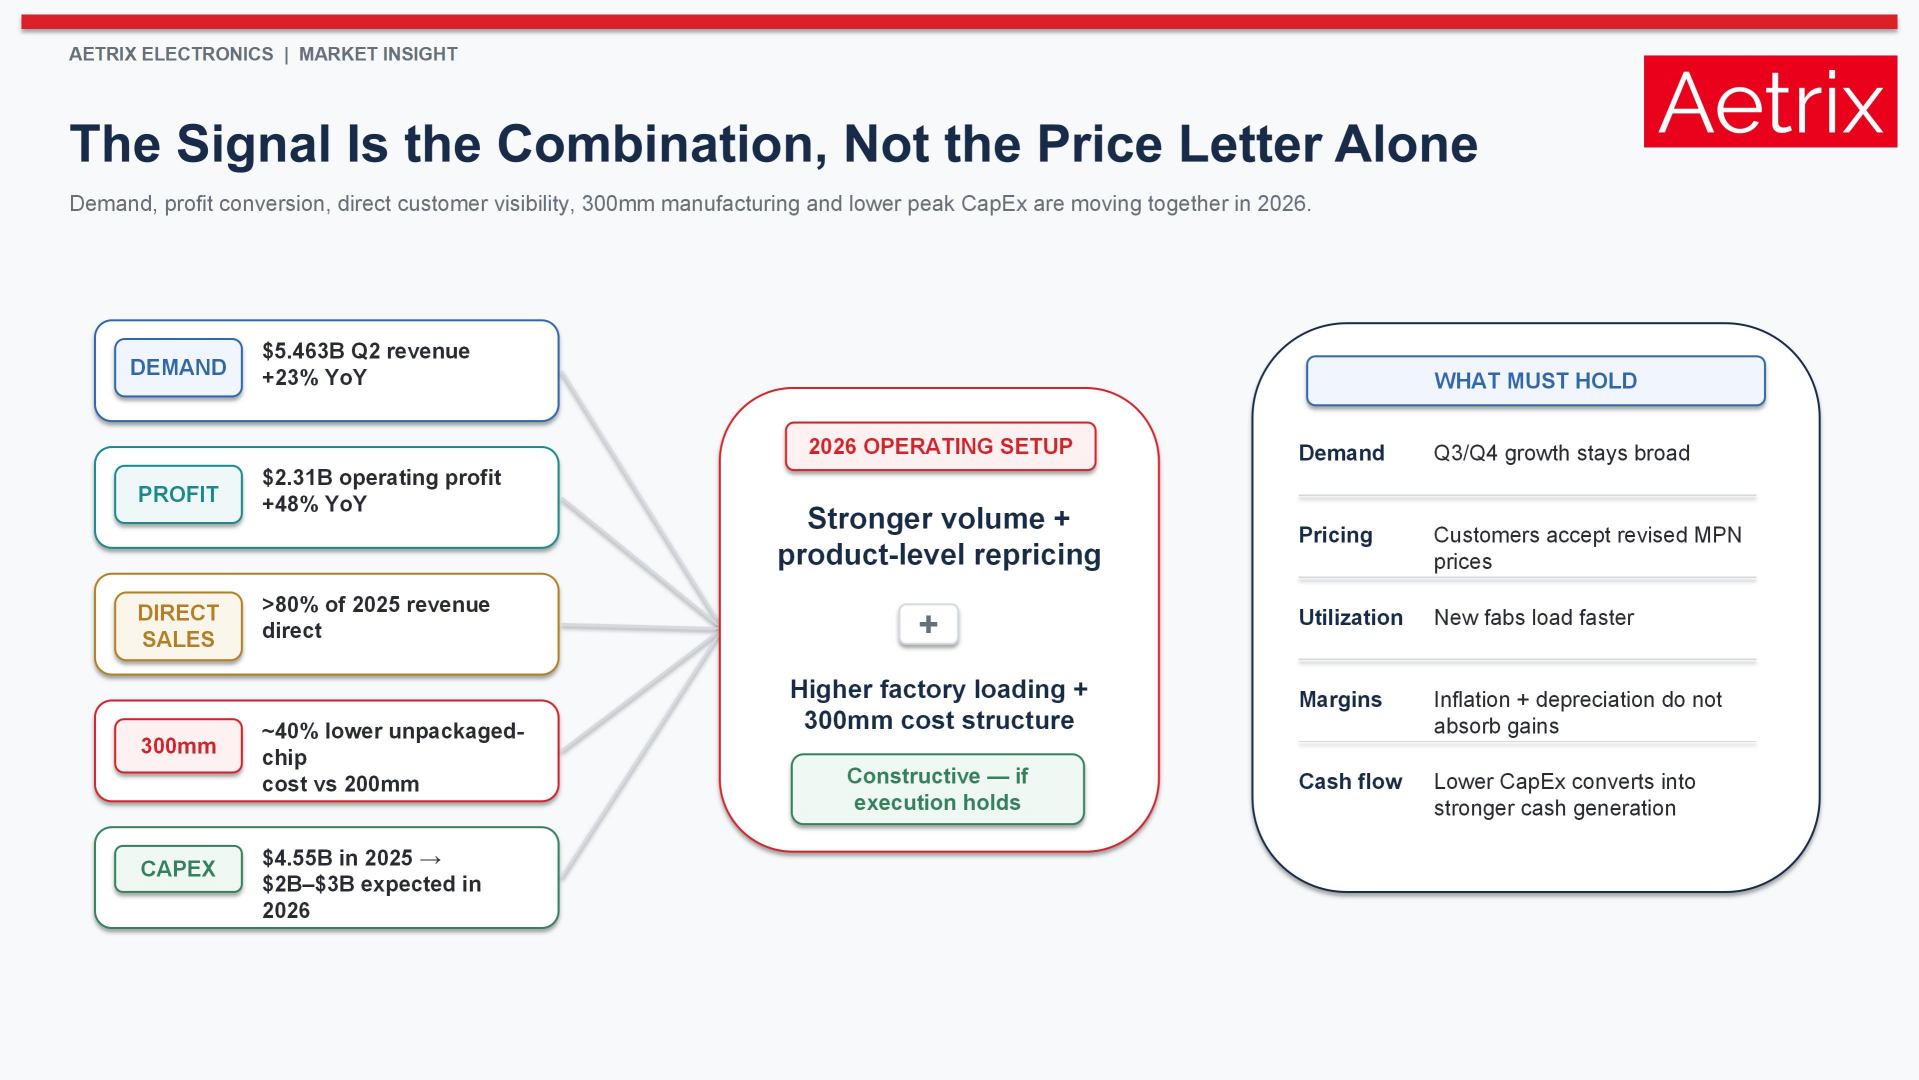Click the Constructive — if execution holds box
The height and width of the screenshot is (1080, 1919).
[x=937, y=789]
